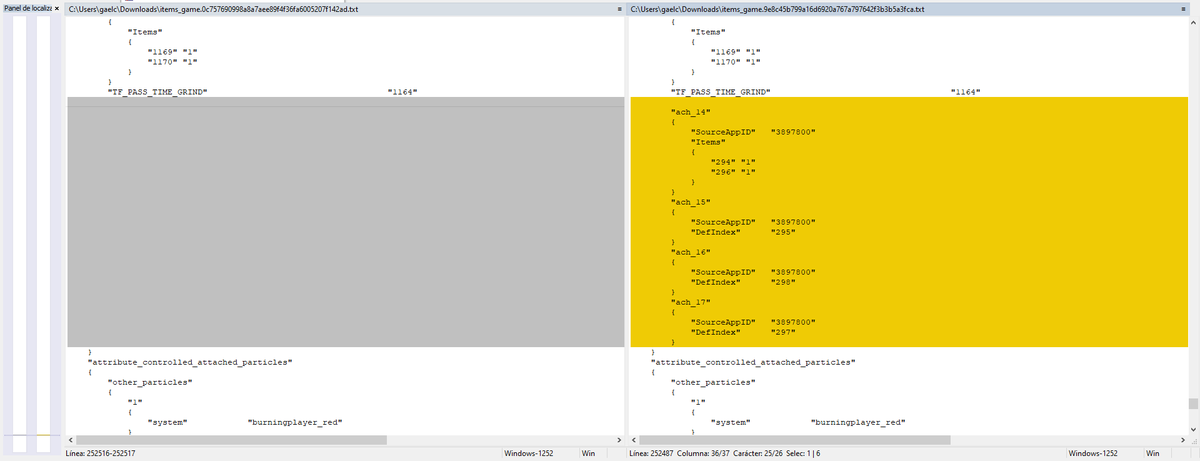Click right status bar "Win" line ending
Screen dimensions: 1200x461
[x=1153, y=453]
